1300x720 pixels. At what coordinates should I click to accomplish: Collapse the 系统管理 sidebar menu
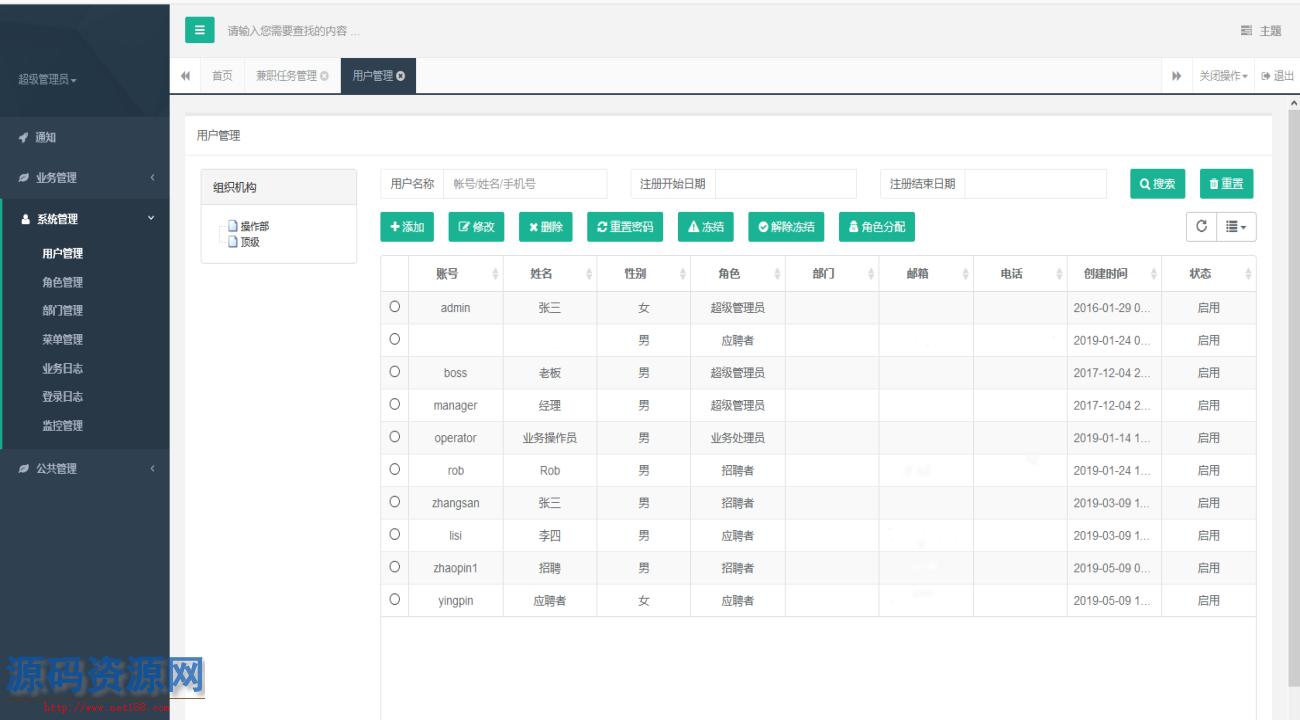tap(85, 219)
